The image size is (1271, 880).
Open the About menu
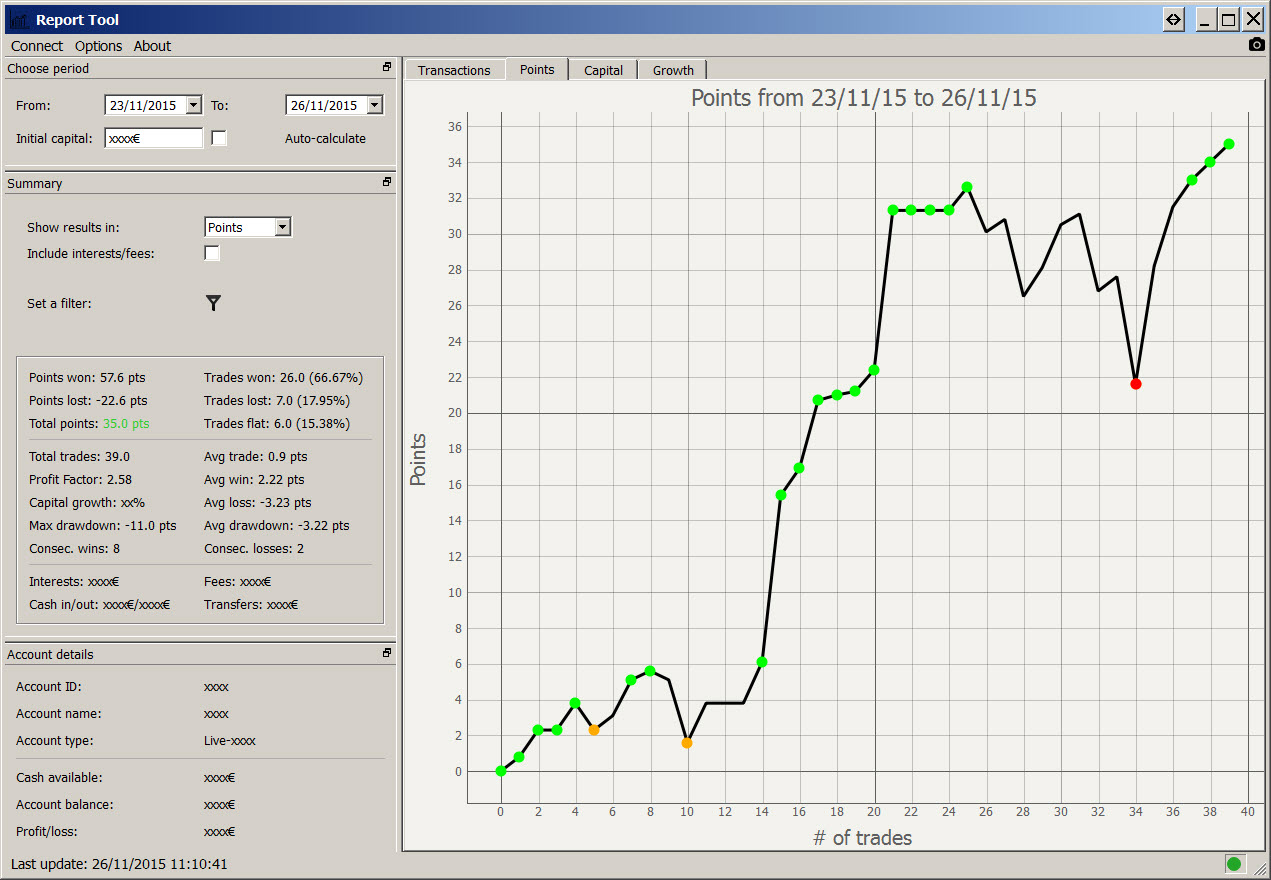152,46
